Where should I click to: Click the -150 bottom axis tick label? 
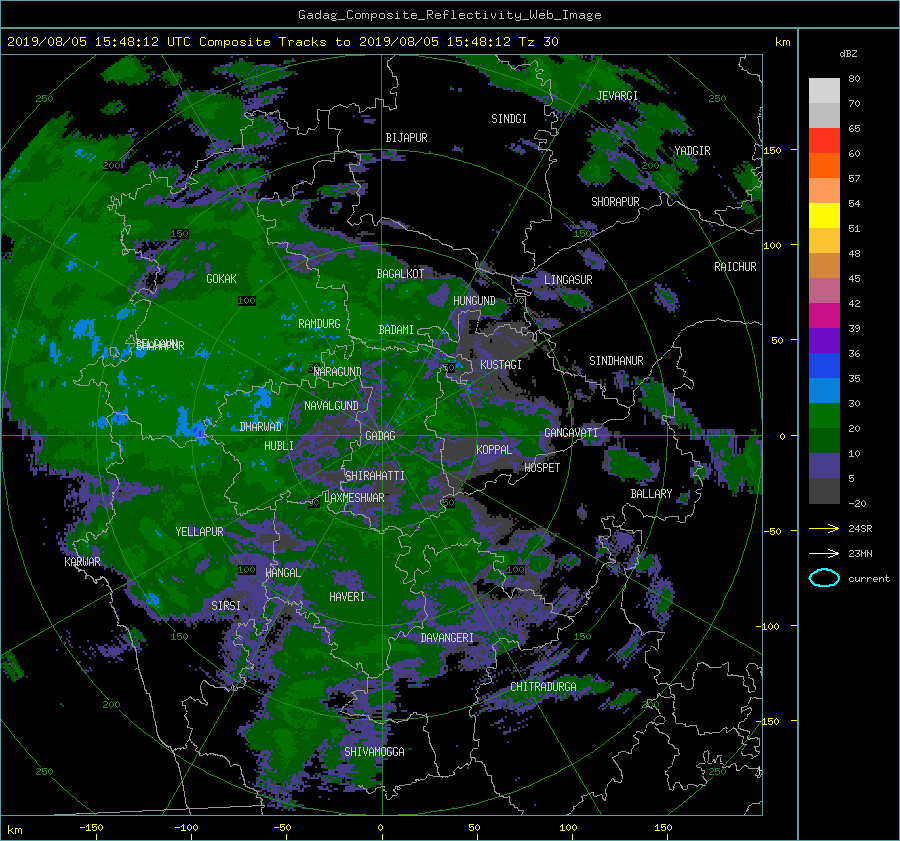tap(91, 828)
